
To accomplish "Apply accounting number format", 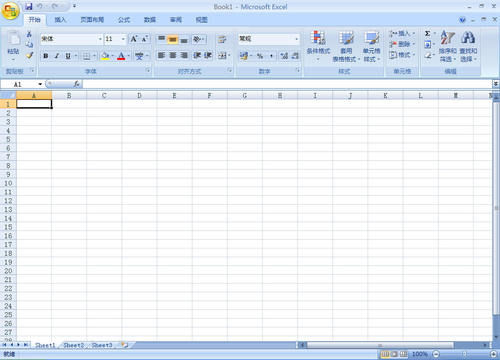I will [x=244, y=56].
